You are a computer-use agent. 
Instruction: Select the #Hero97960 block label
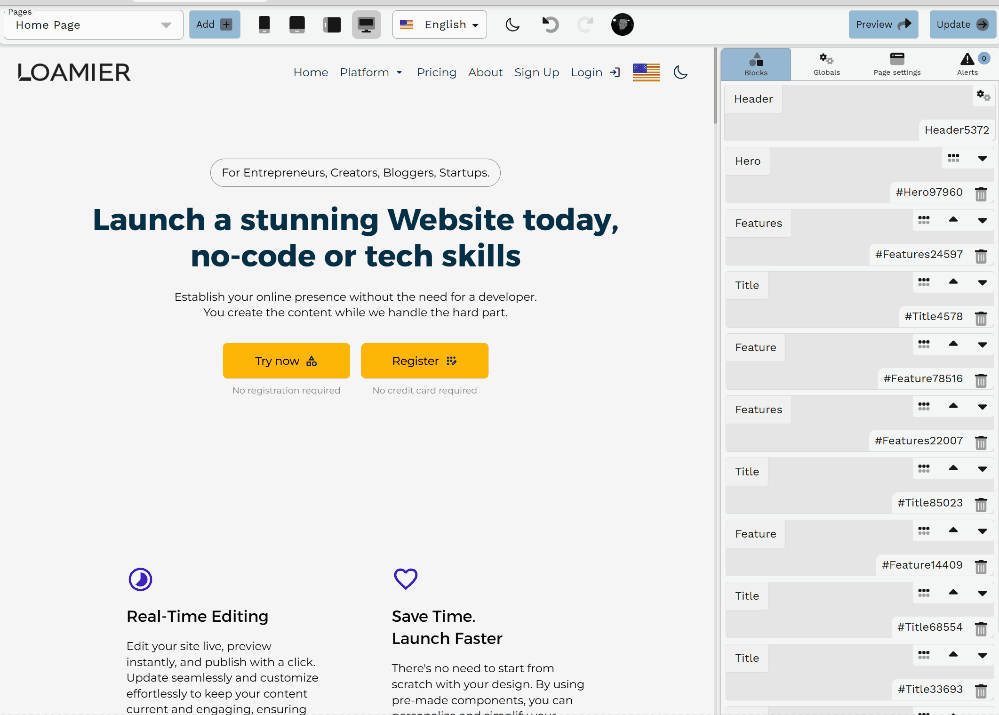click(x=929, y=192)
